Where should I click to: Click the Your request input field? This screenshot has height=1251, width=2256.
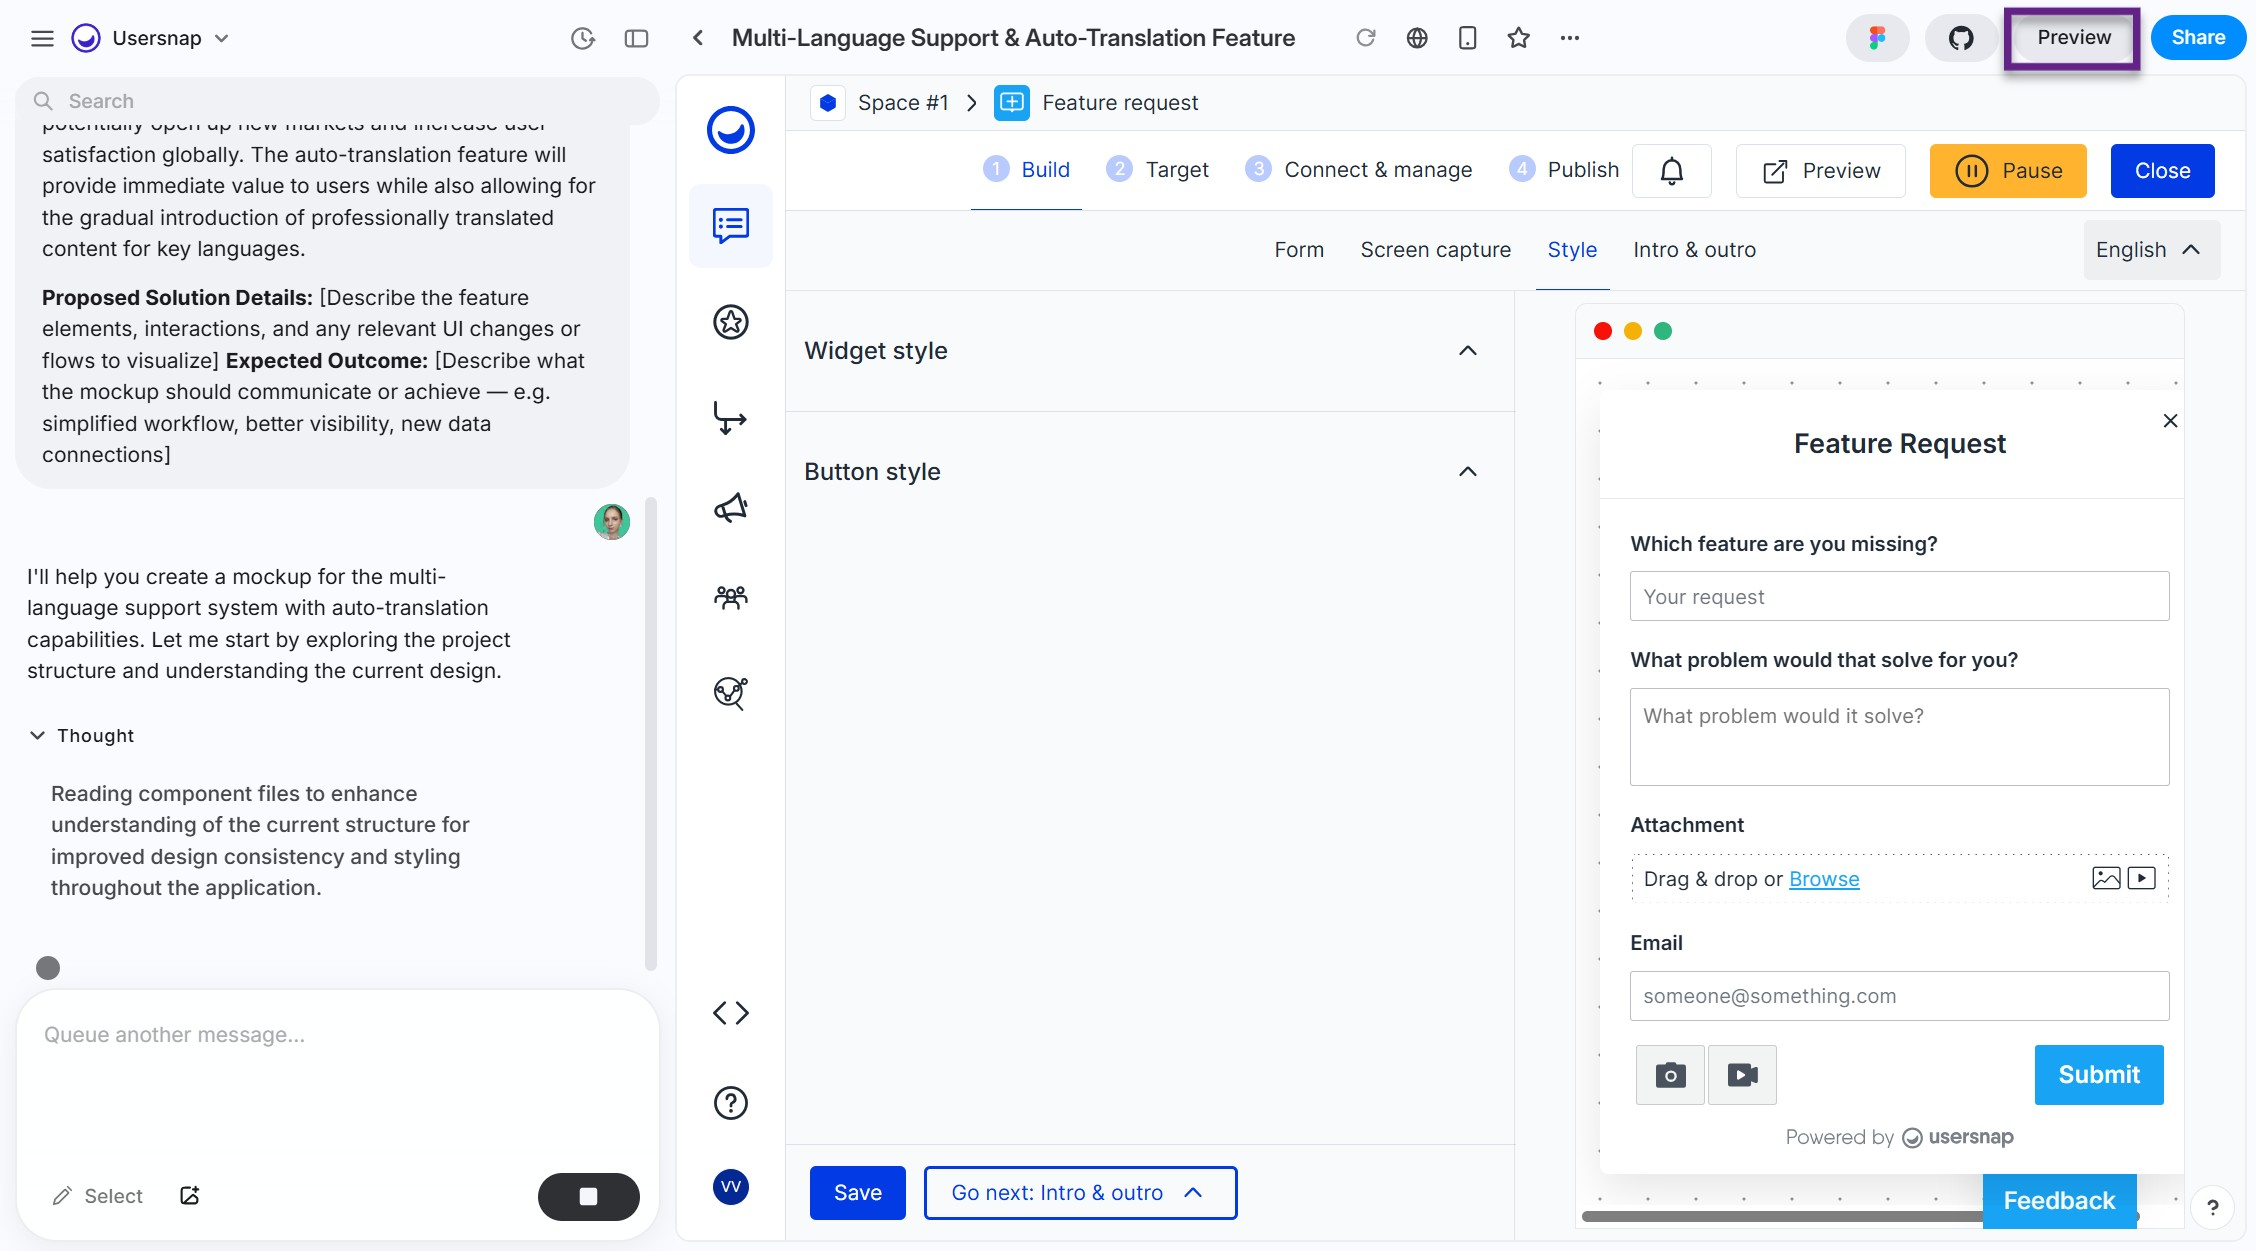[1898, 597]
